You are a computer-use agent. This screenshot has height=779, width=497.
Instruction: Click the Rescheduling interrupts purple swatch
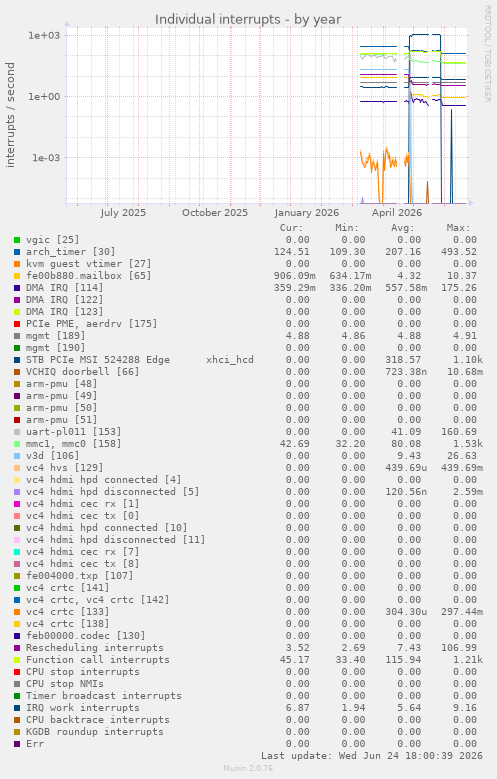(17, 648)
